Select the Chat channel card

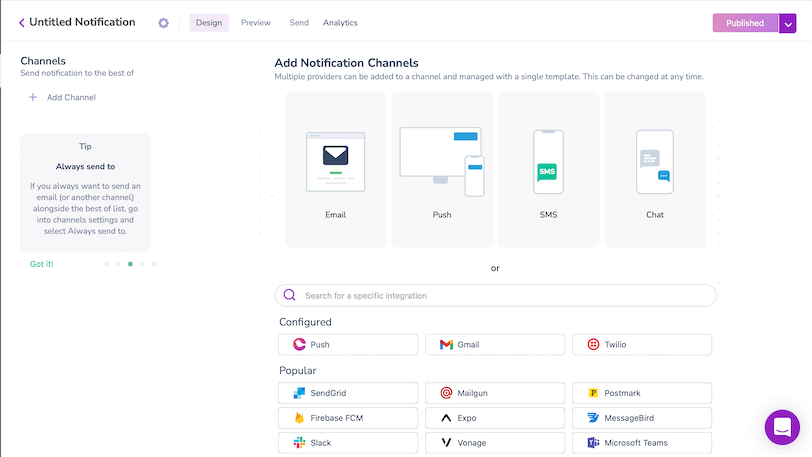pyautogui.click(x=655, y=169)
